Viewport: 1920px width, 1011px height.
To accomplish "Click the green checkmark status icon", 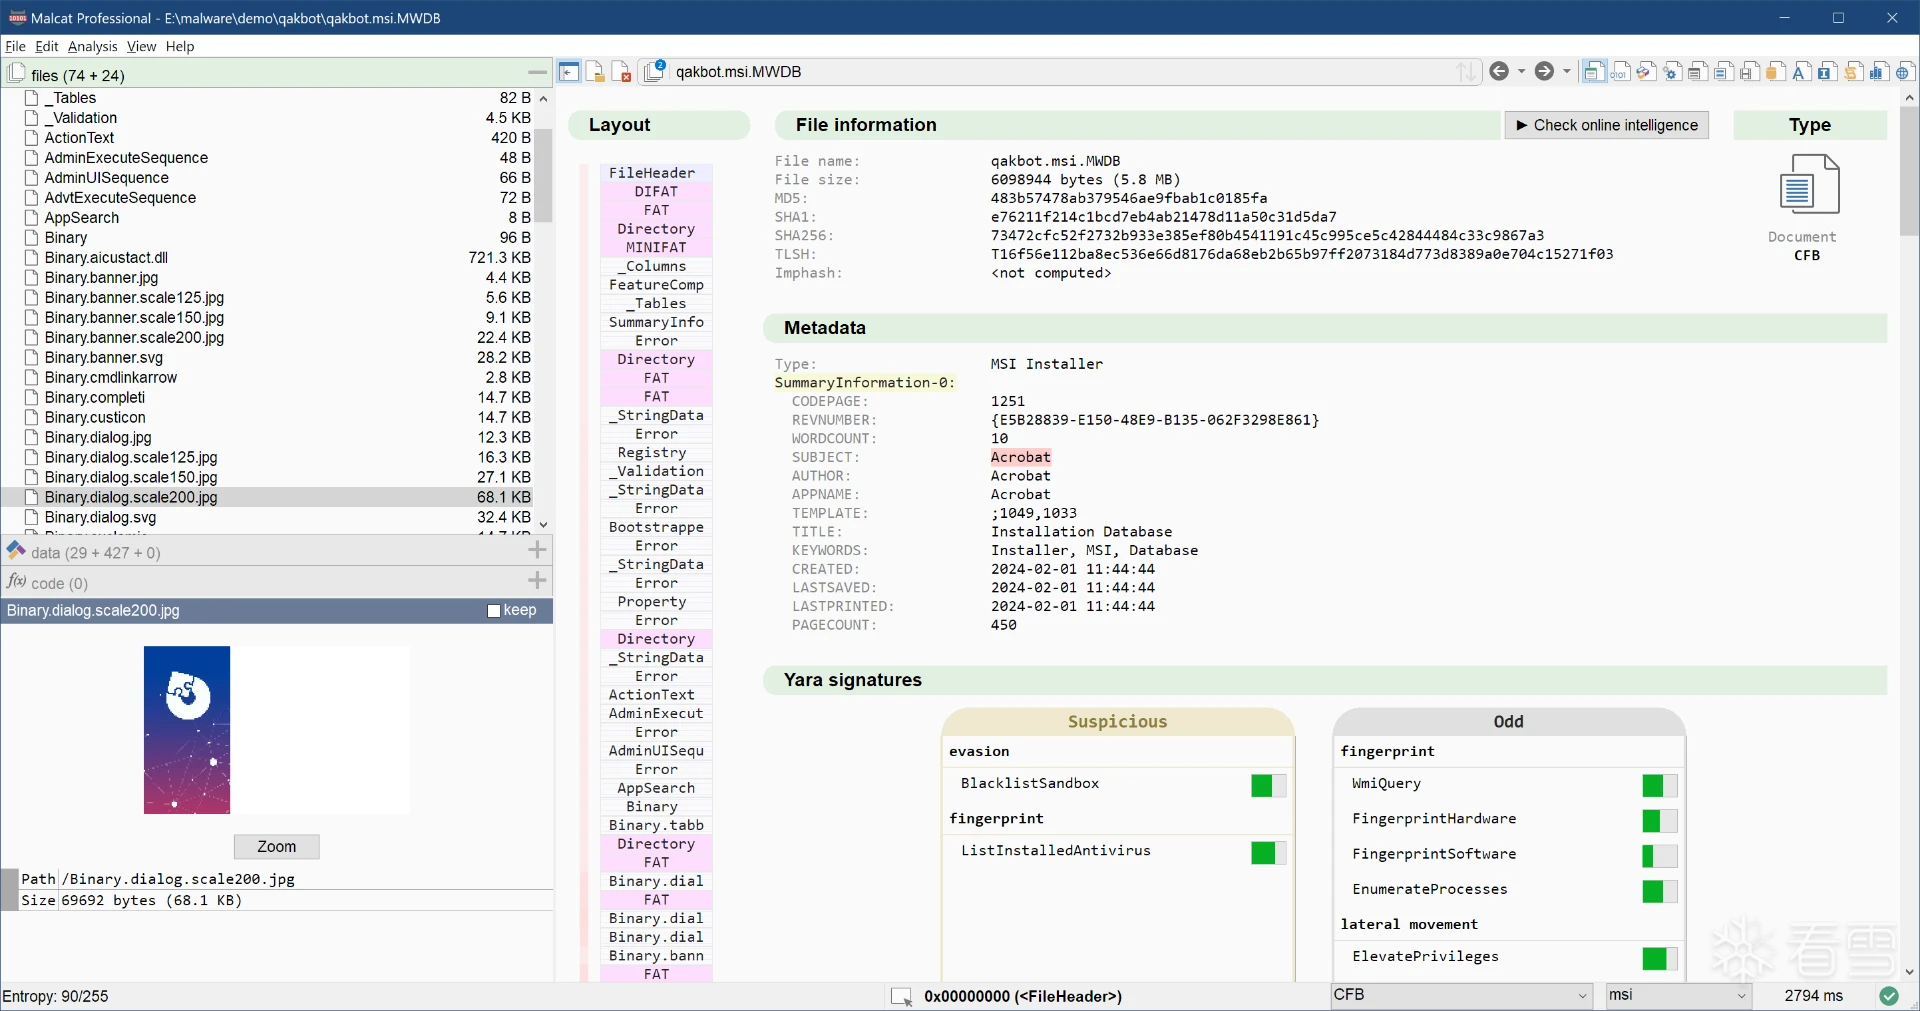I will click(x=1888, y=996).
